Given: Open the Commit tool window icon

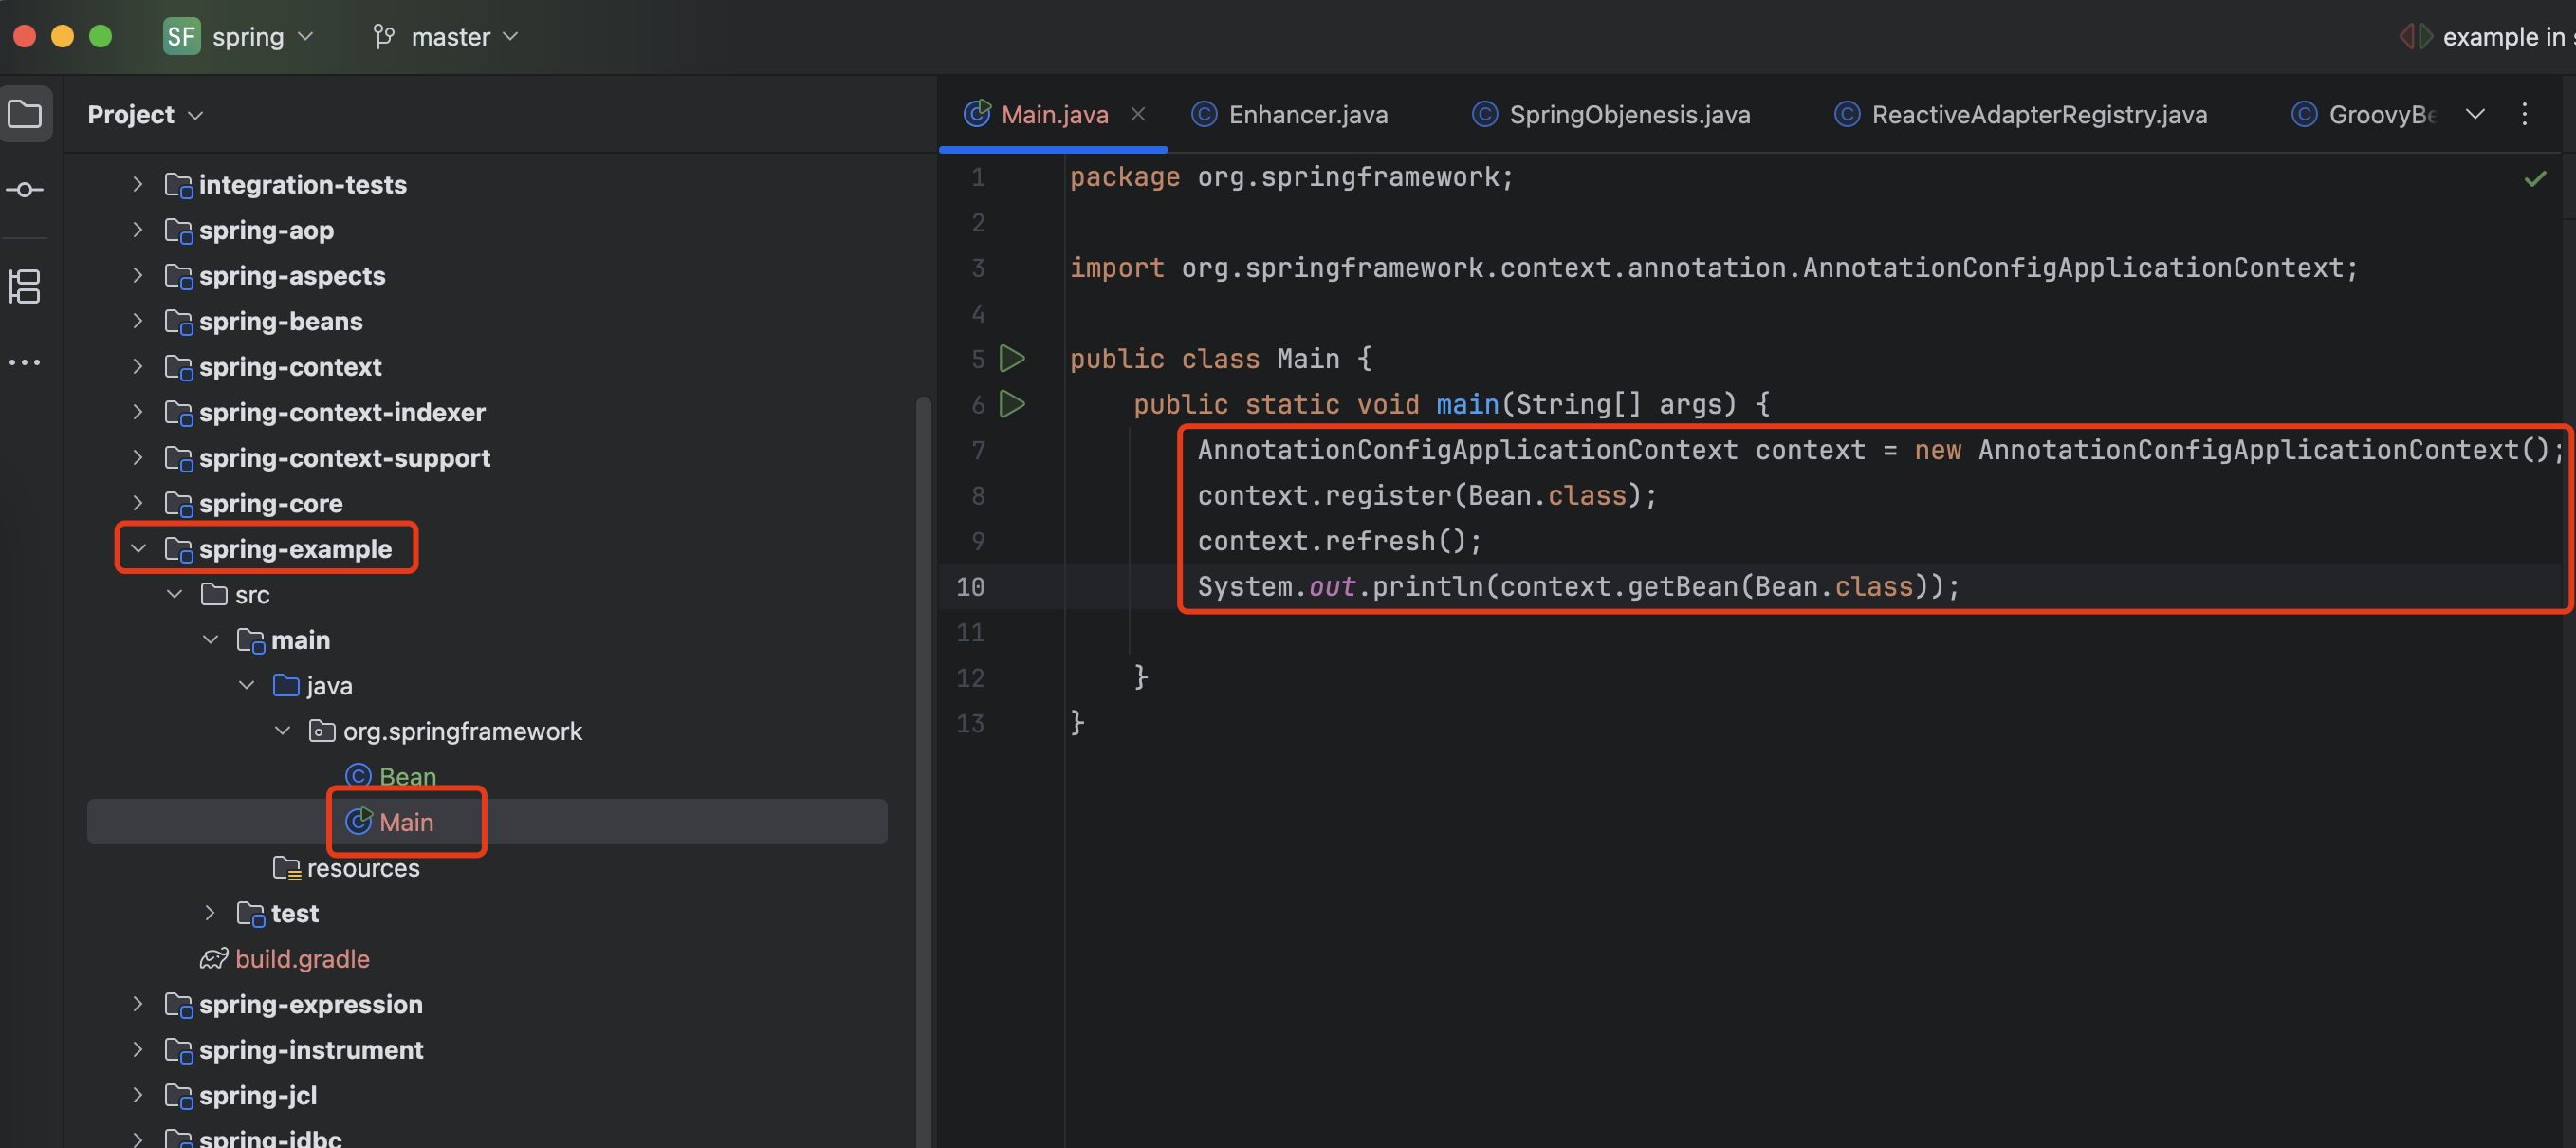Looking at the screenshot, I should (x=25, y=190).
